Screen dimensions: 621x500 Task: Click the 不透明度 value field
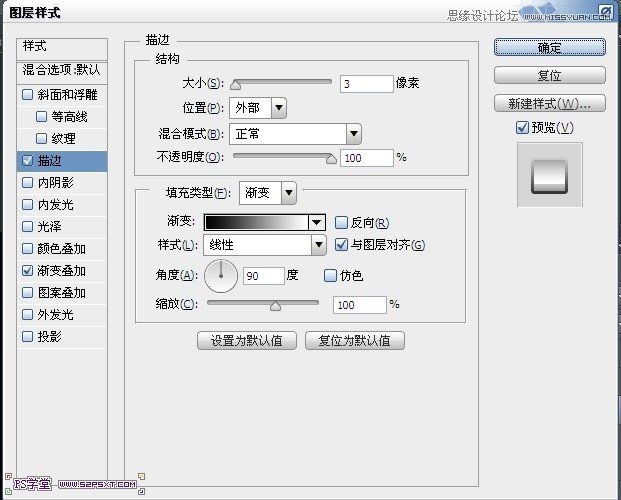pyautogui.click(x=366, y=158)
